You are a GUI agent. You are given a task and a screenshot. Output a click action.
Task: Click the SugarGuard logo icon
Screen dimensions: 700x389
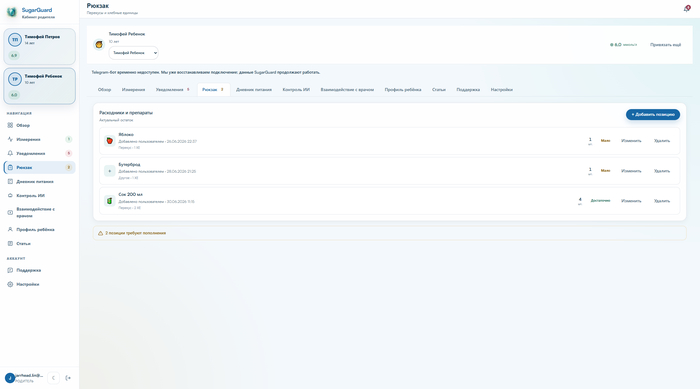pos(12,13)
